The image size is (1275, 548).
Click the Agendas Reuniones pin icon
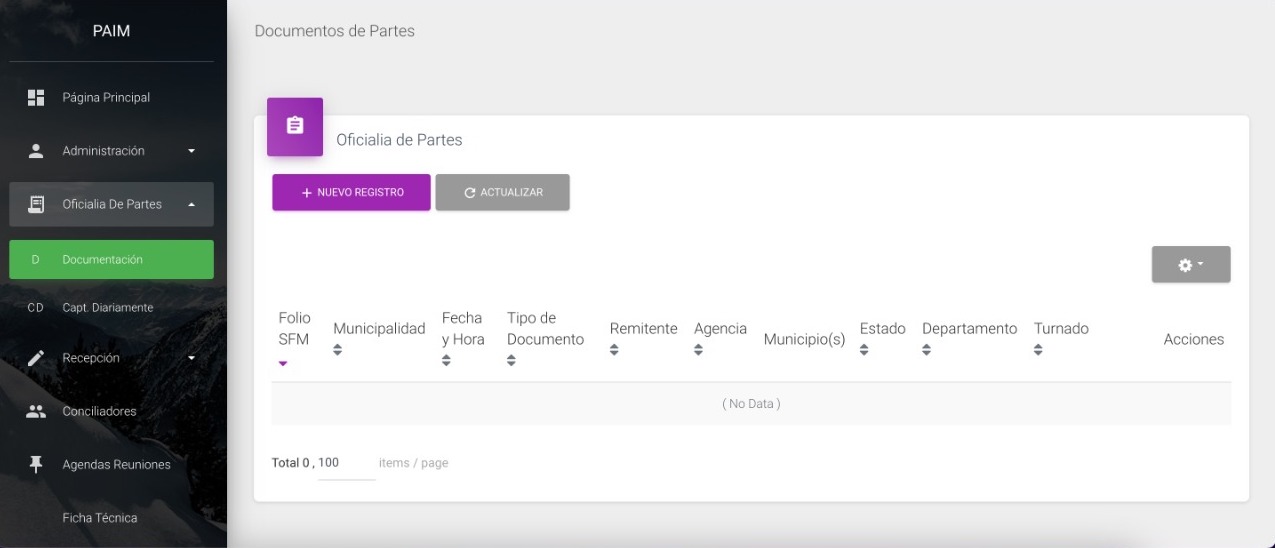click(36, 464)
